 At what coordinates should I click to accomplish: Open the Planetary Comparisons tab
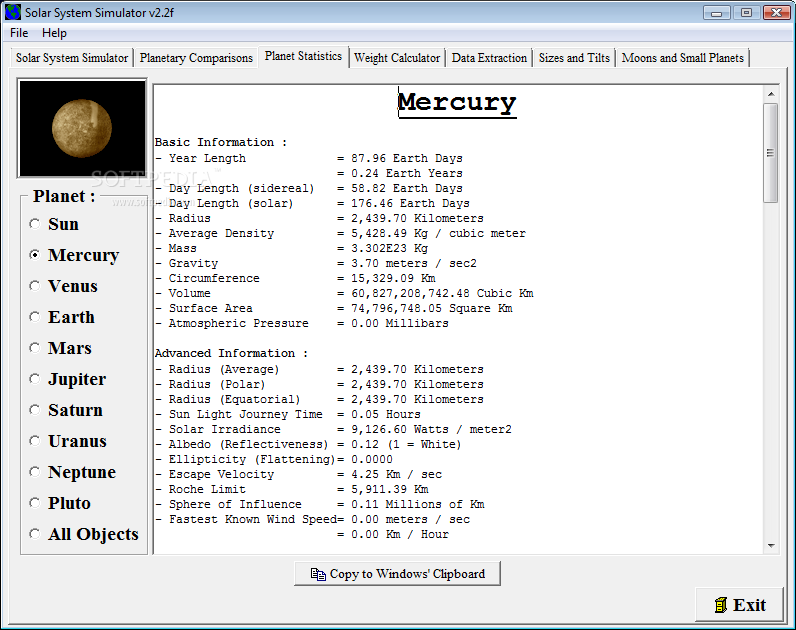pyautogui.click(x=196, y=58)
